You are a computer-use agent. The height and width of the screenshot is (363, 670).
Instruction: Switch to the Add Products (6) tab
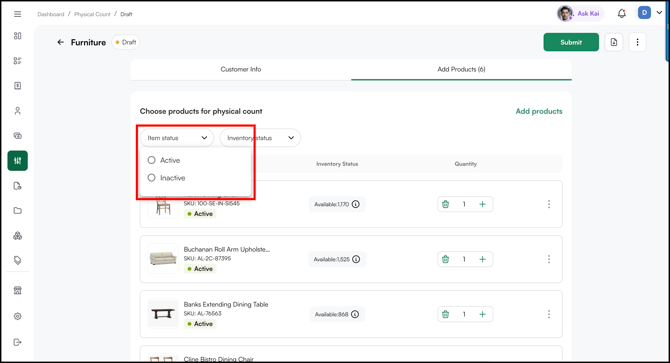pos(461,69)
